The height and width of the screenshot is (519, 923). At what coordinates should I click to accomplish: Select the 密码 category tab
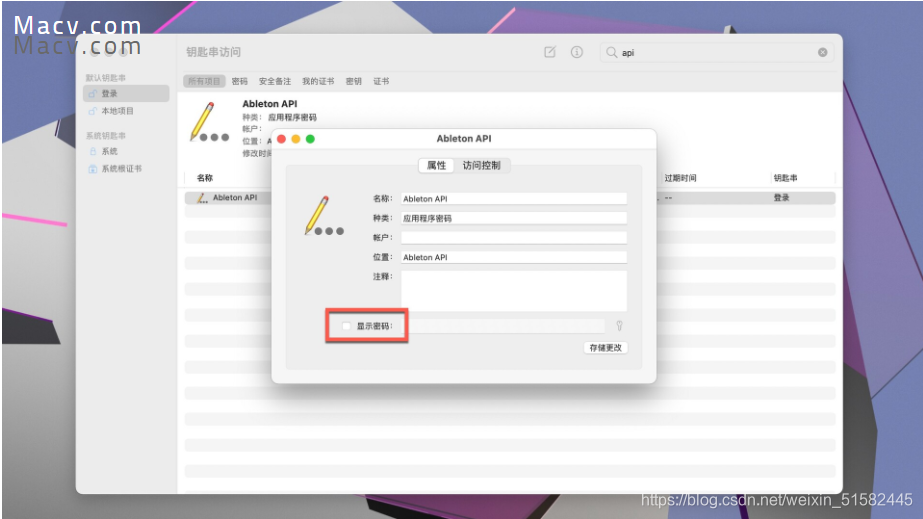(240, 81)
